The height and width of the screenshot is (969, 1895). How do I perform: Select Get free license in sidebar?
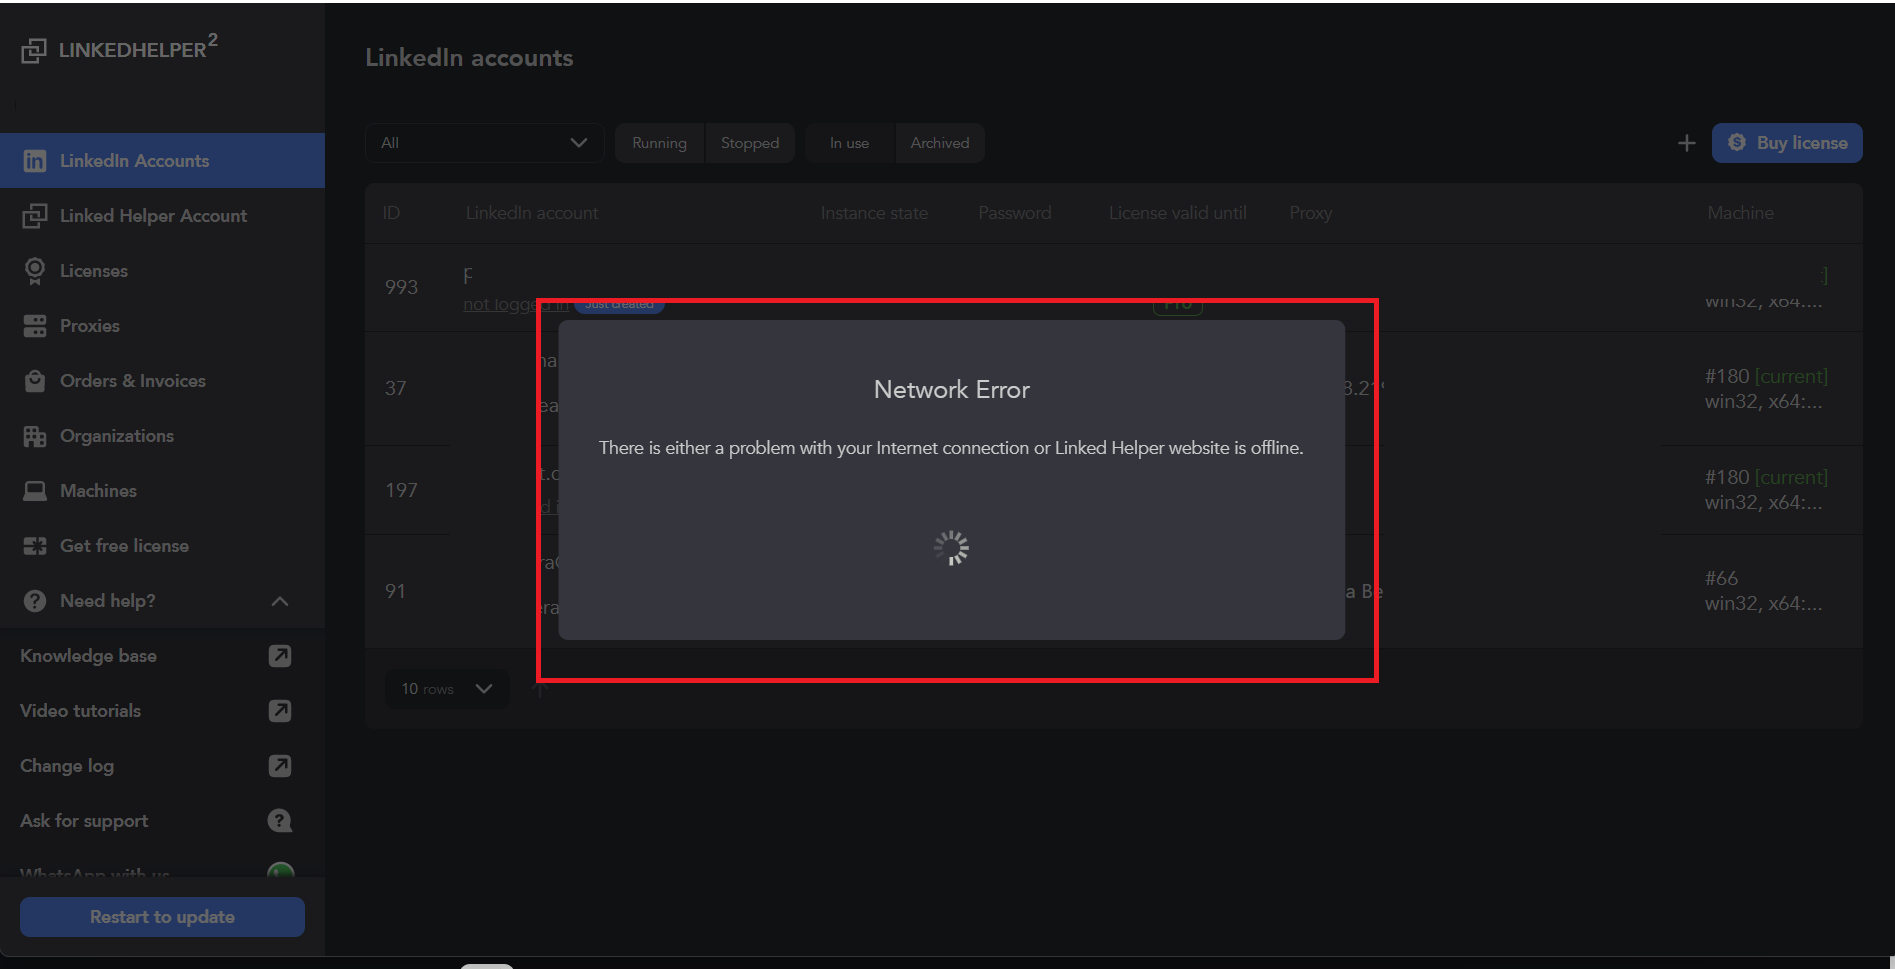(x=123, y=545)
